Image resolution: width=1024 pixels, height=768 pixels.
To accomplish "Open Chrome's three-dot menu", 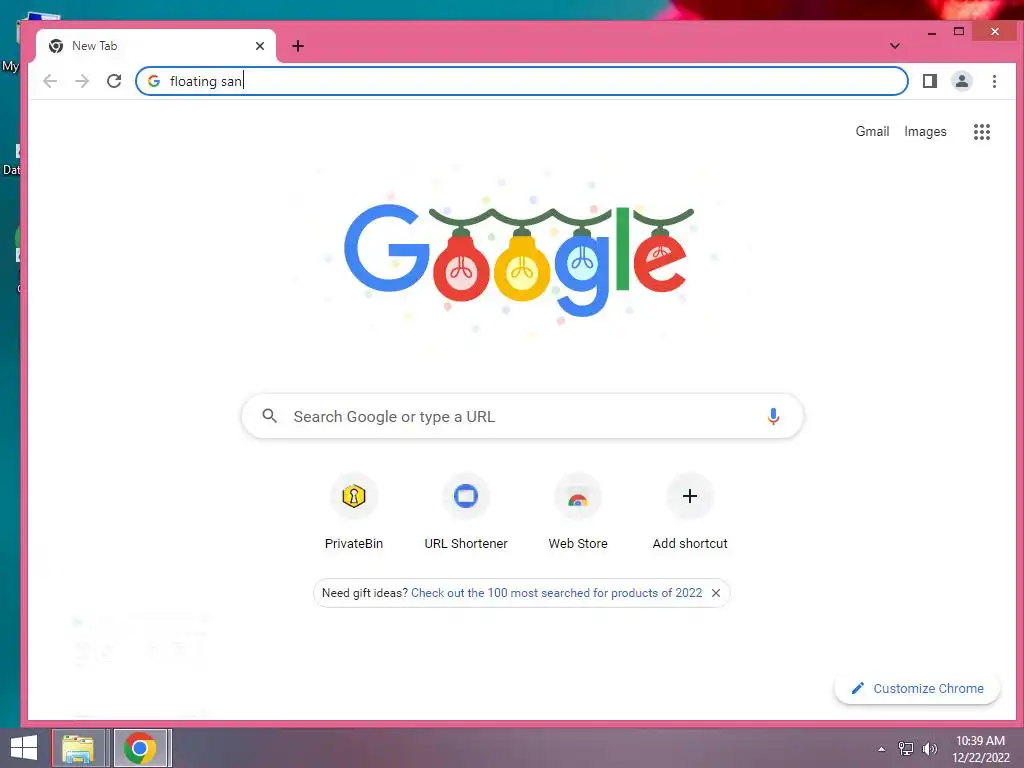I will 994,81.
